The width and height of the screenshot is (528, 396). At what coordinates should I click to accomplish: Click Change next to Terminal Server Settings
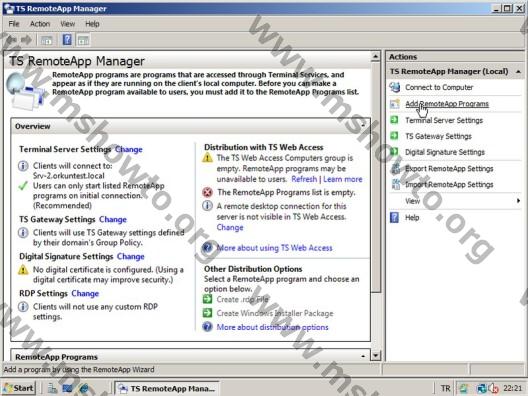tap(129, 149)
